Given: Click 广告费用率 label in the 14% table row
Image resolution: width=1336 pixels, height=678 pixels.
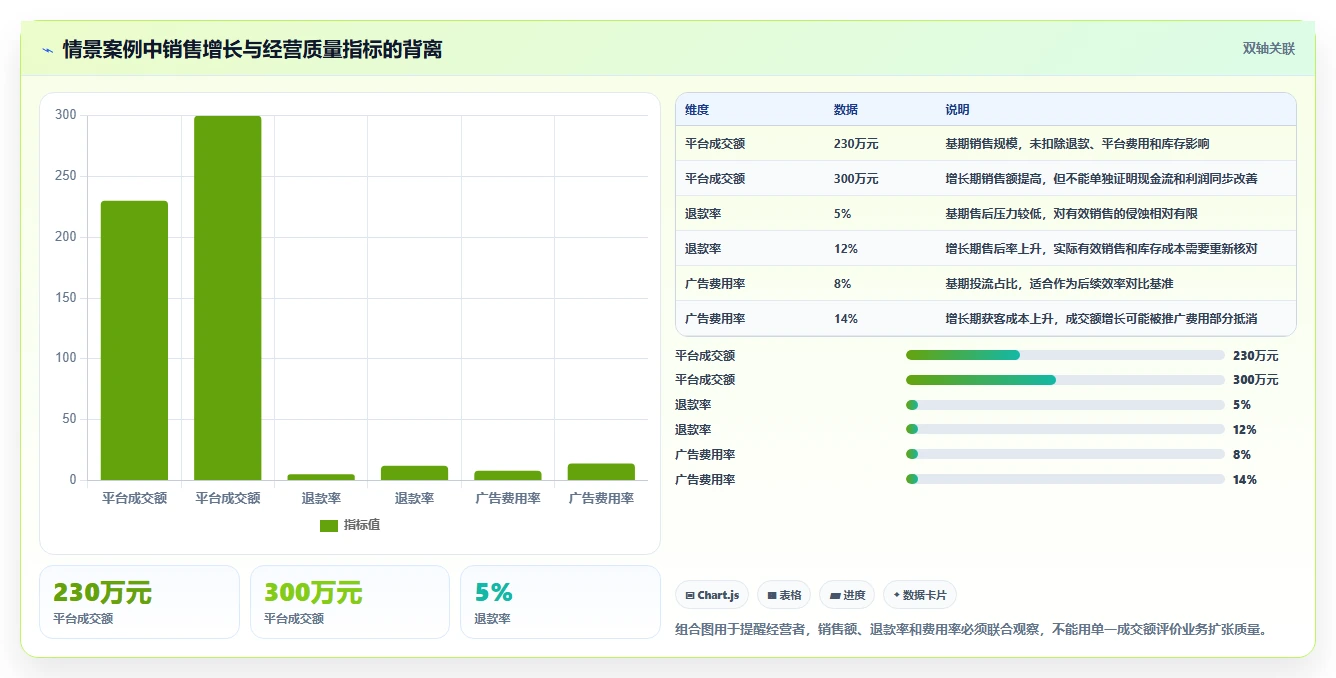Looking at the screenshot, I should click(x=715, y=319).
